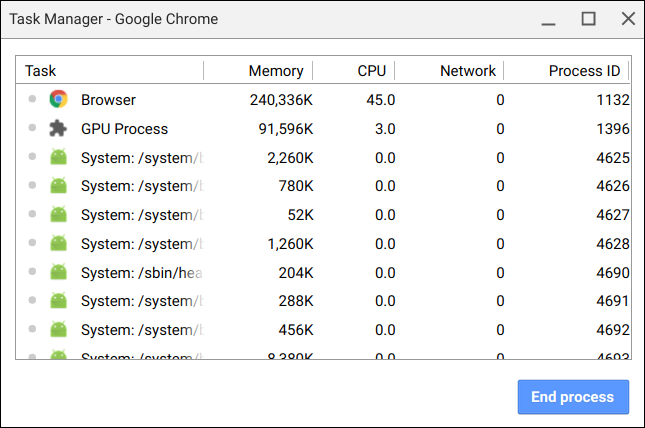
Task: Click Android icon for process 4628
Action: pos(58,244)
